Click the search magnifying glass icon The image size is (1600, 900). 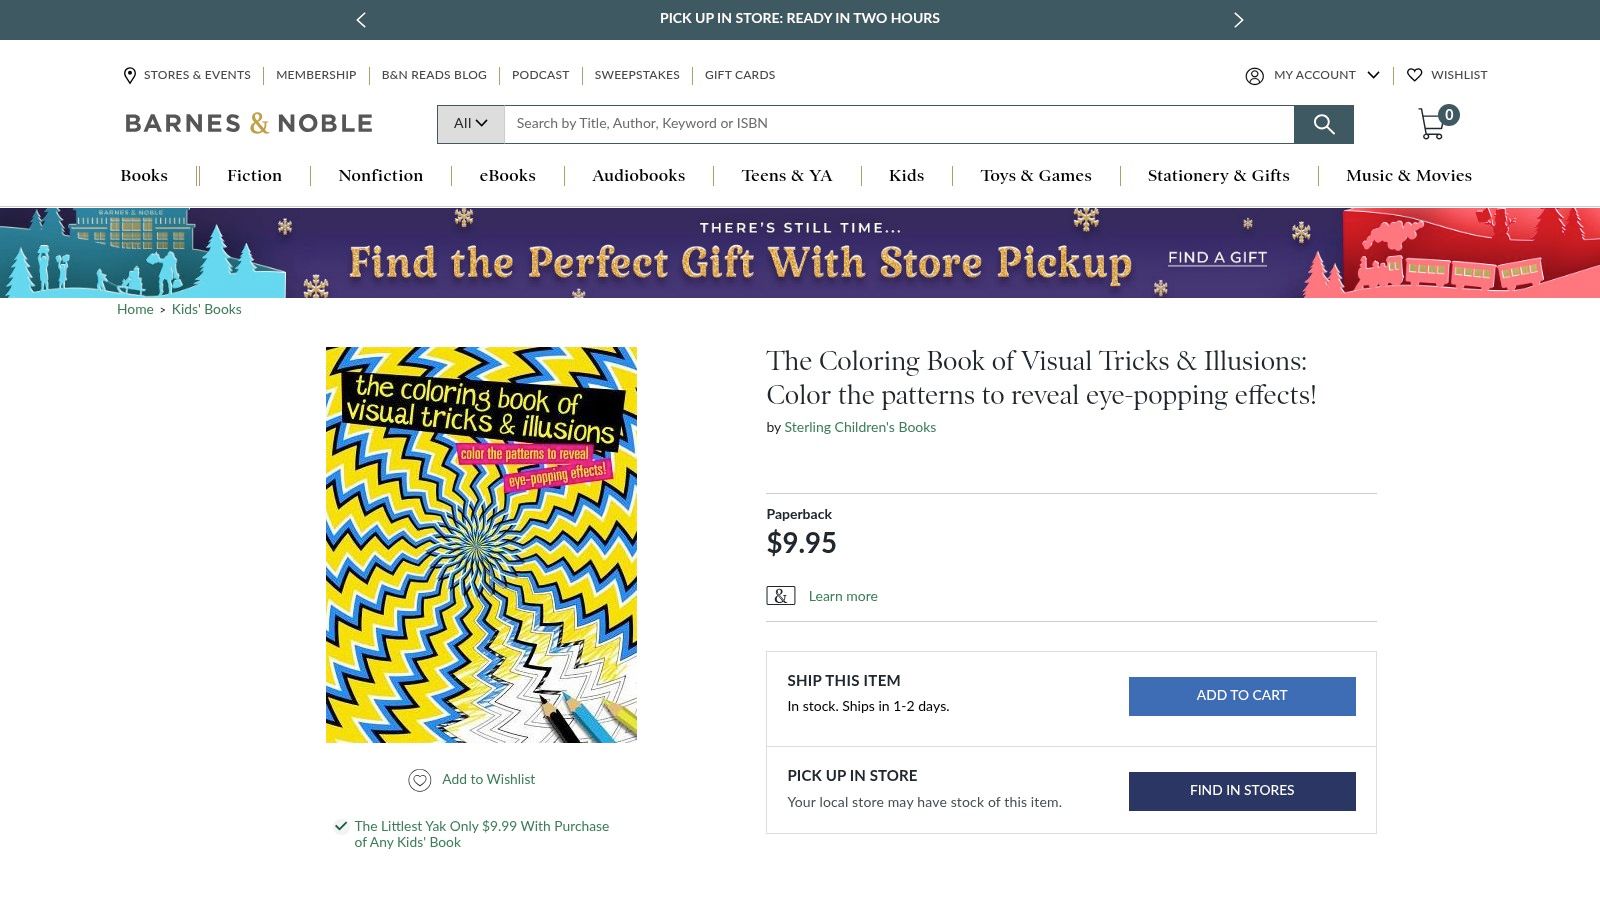click(x=1324, y=124)
